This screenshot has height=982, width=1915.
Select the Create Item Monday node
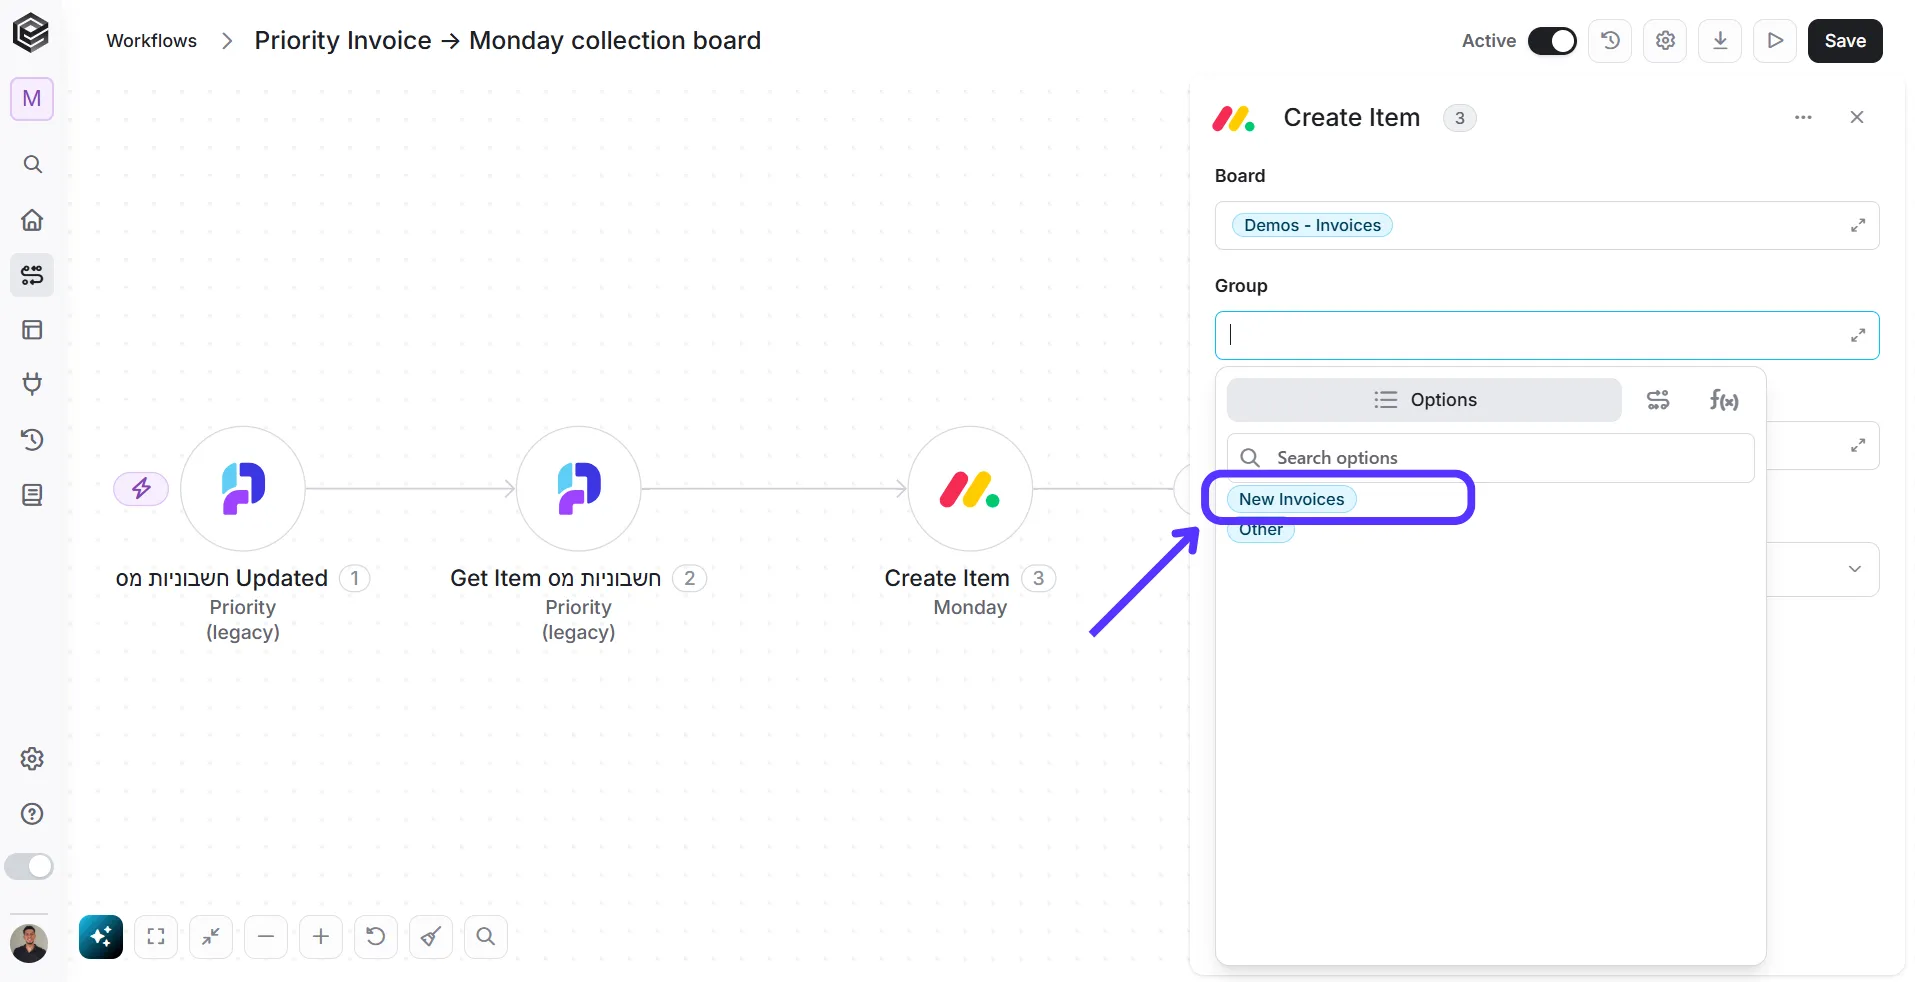pyautogui.click(x=970, y=489)
